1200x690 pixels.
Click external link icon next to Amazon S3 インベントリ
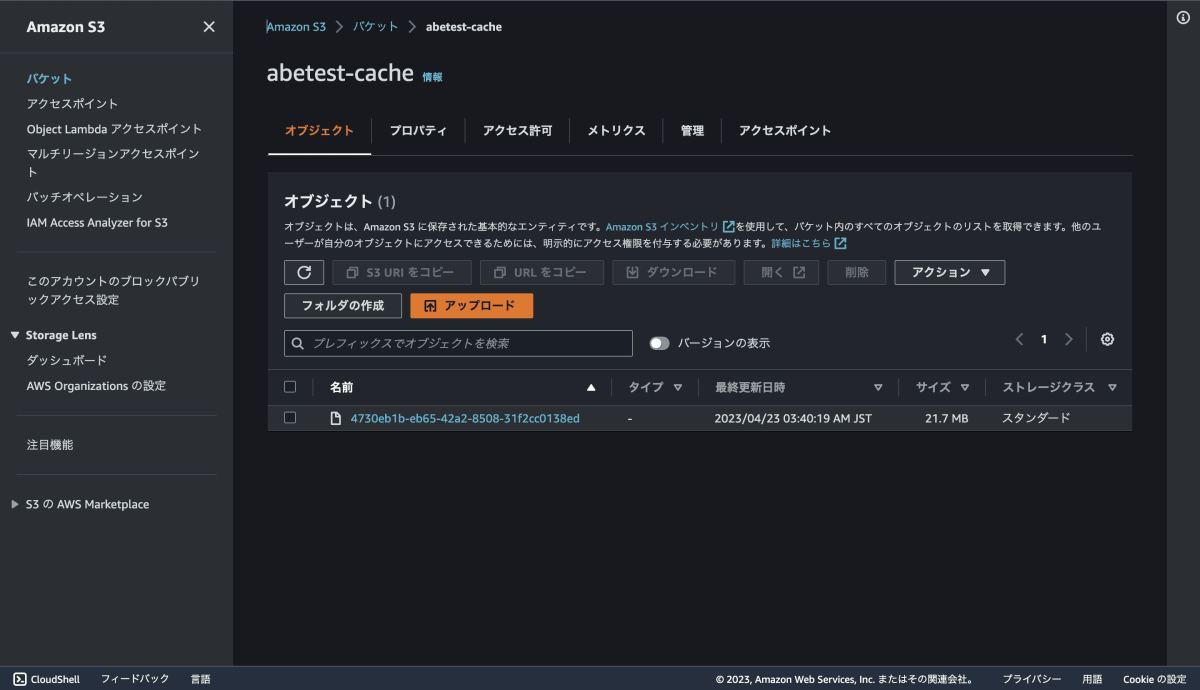[x=728, y=227]
